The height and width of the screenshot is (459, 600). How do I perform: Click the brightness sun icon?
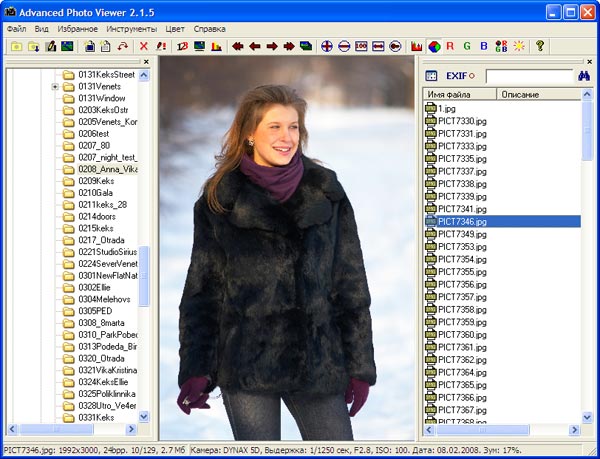pos(518,46)
